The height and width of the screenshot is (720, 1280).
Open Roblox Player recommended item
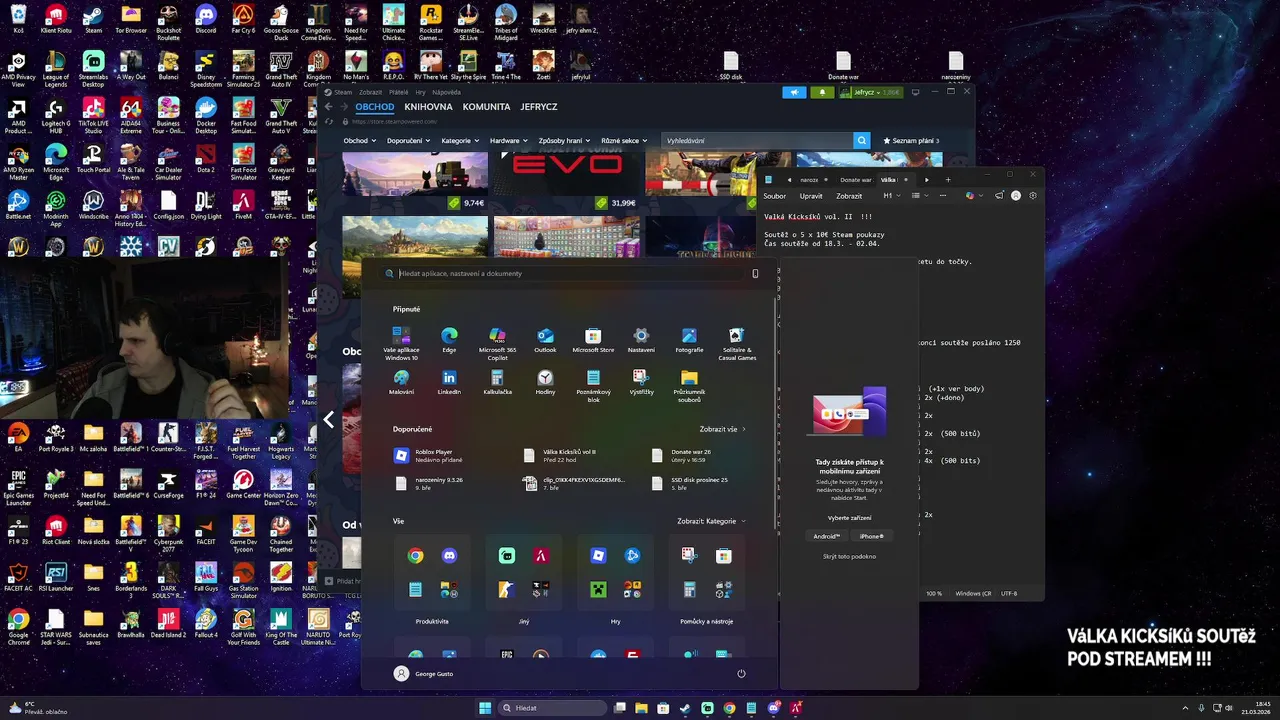point(430,455)
